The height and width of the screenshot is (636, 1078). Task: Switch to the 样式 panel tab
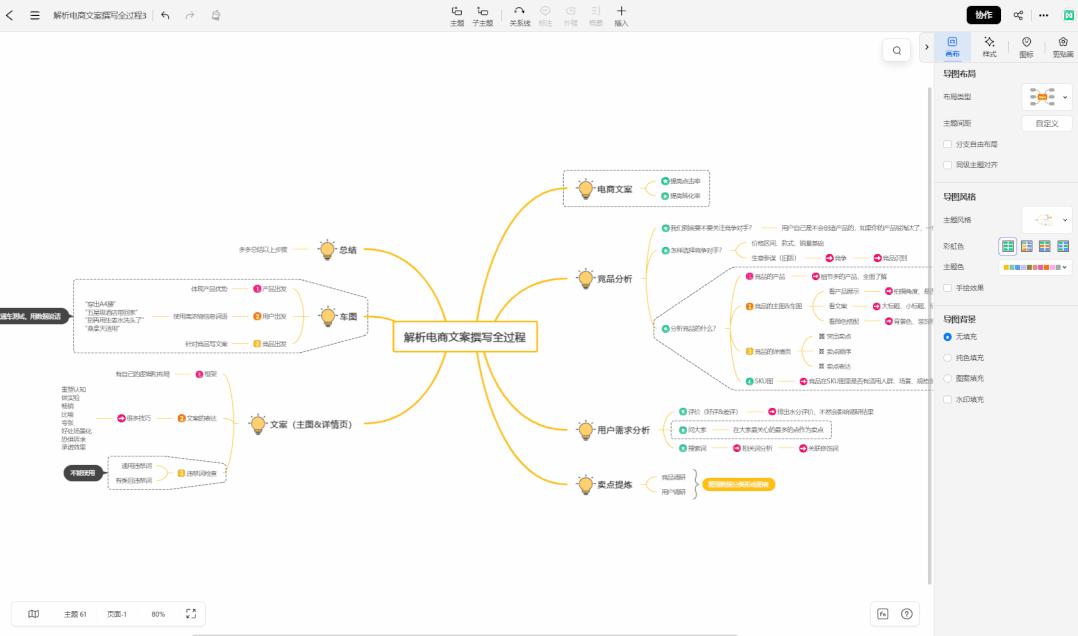point(988,48)
